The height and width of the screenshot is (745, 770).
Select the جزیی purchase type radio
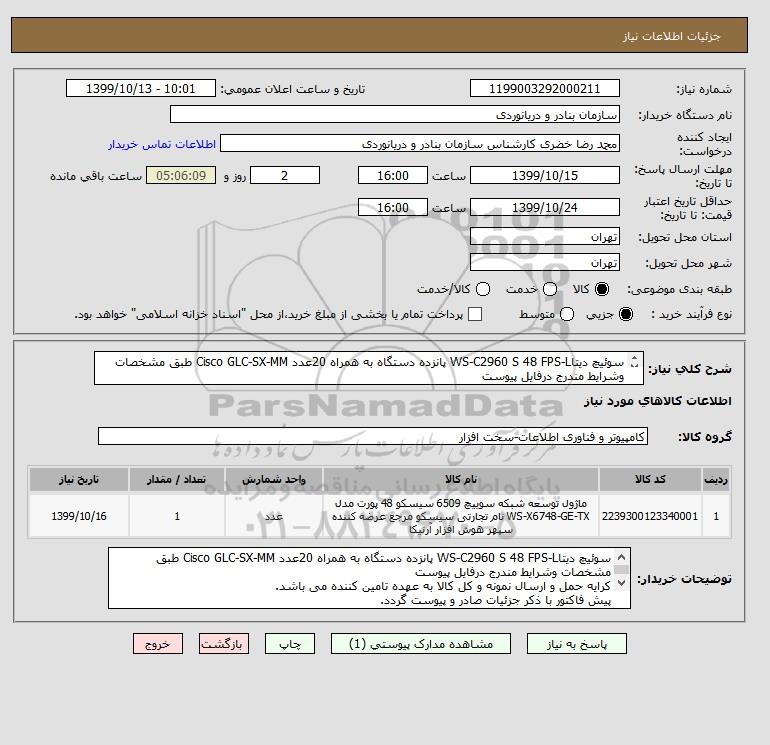click(x=626, y=314)
